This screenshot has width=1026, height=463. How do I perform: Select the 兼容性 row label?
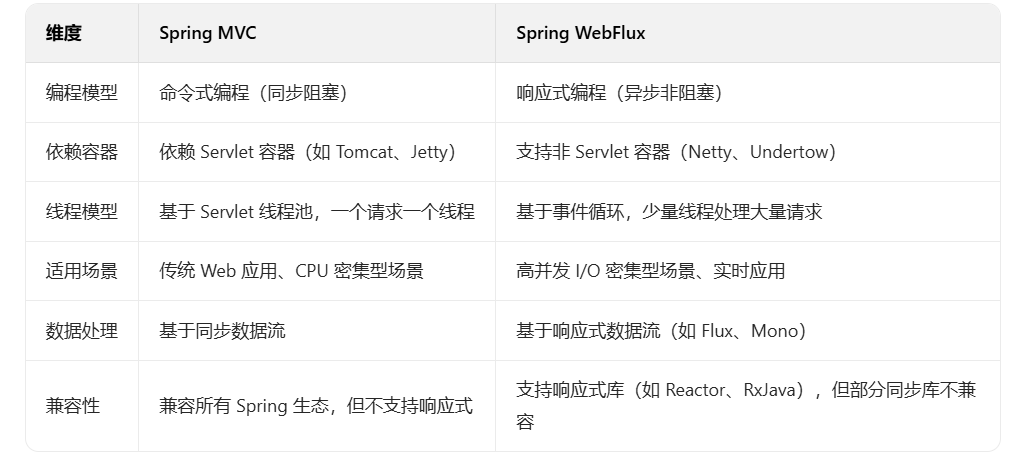click(73, 406)
